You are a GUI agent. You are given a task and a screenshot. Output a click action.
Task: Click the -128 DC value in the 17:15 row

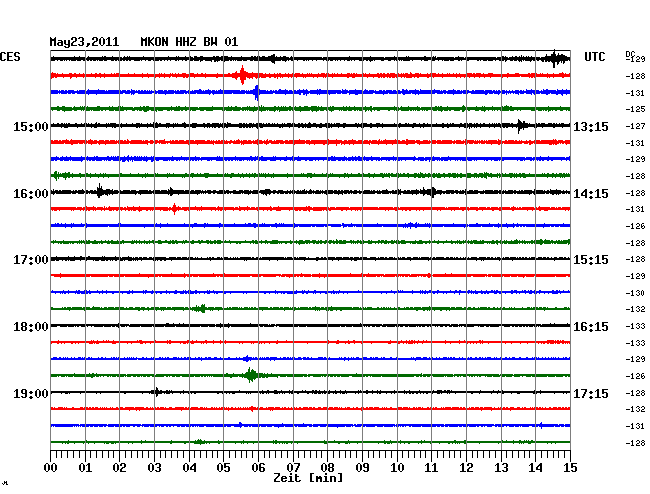[x=635, y=393]
